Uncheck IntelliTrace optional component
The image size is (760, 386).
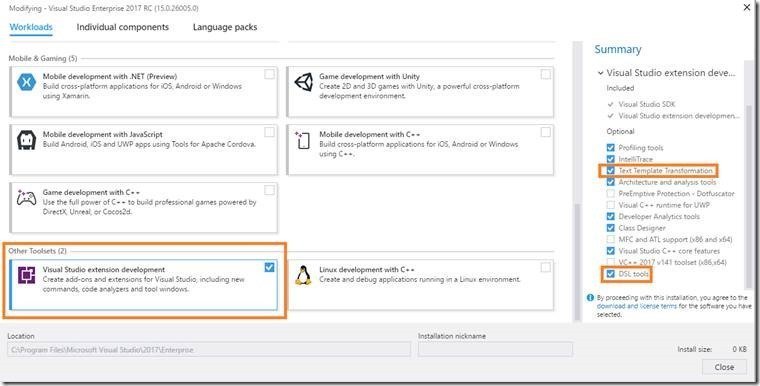(611, 159)
